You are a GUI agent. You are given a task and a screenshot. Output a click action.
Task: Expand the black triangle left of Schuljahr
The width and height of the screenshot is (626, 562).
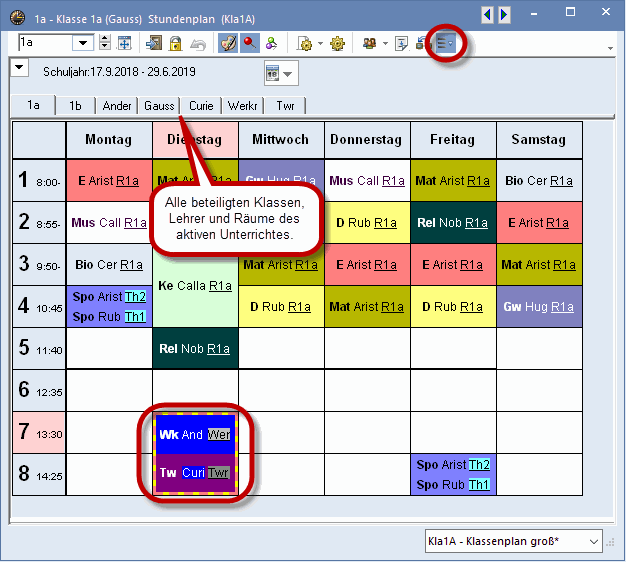19,67
